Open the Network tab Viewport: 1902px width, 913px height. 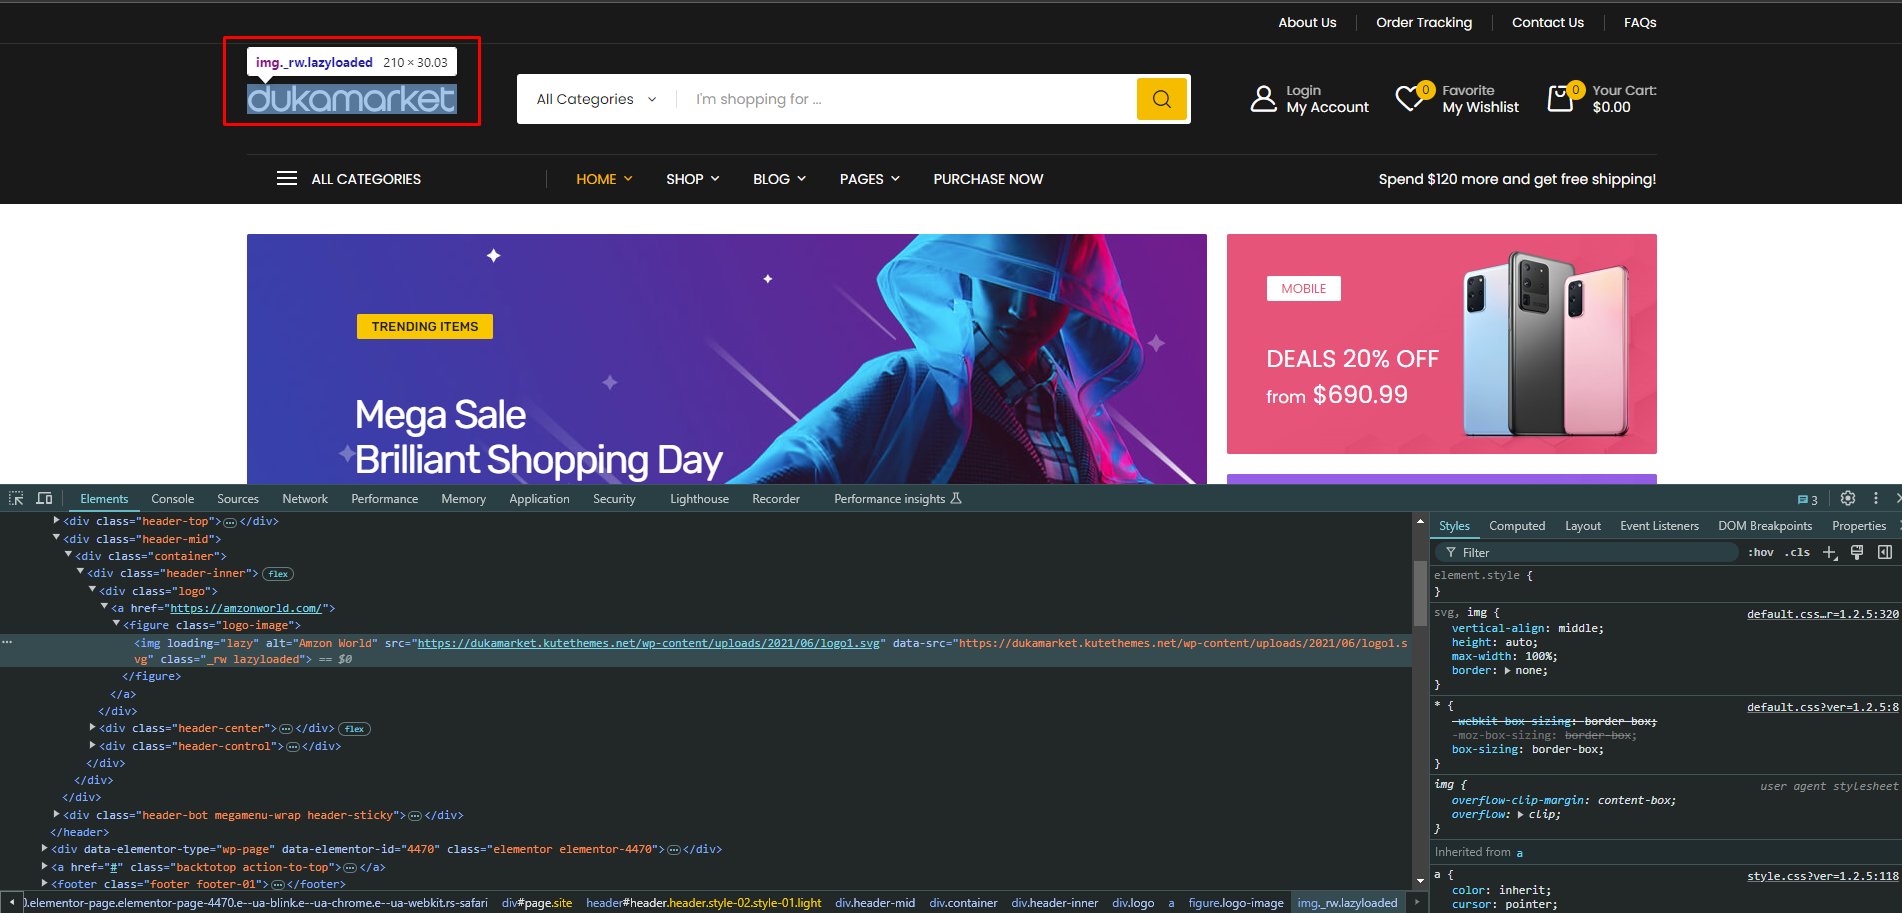coord(305,499)
